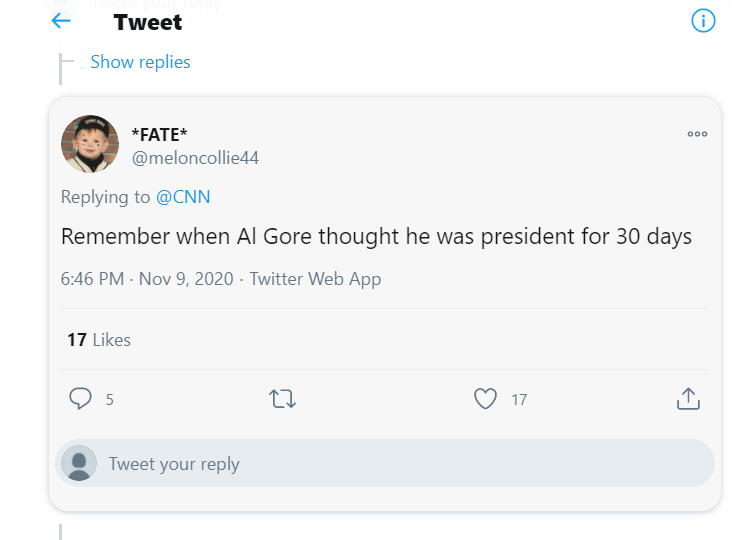
Task: Open the share tweet icon
Action: pos(687,399)
